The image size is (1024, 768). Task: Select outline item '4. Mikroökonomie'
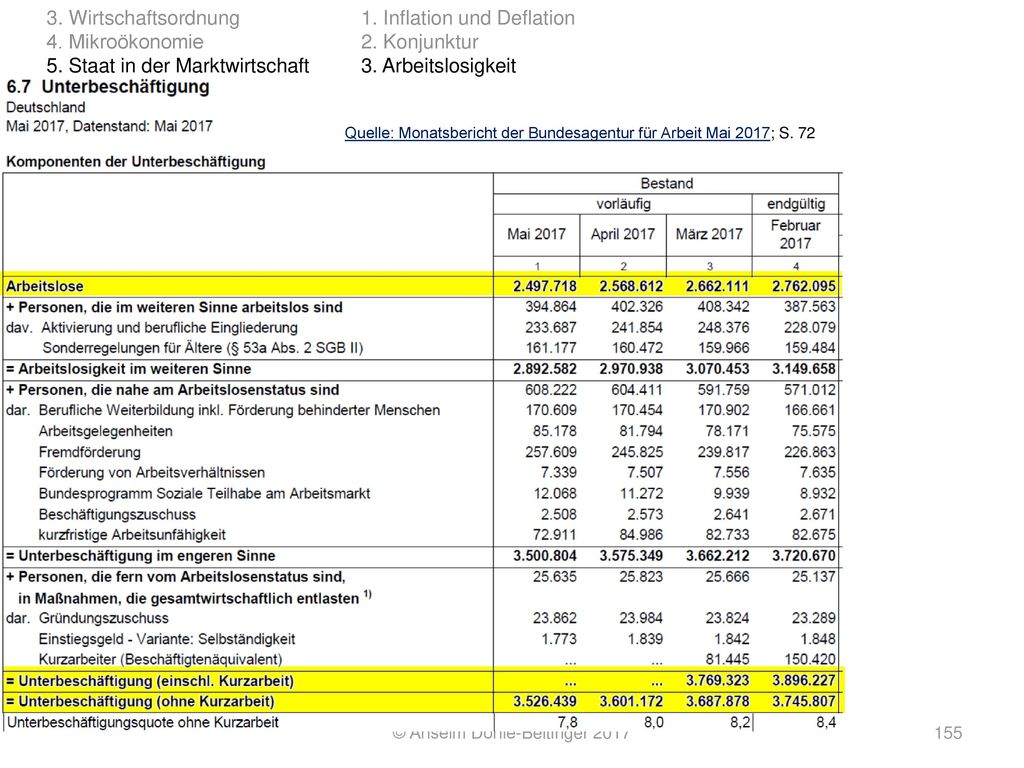click(125, 42)
